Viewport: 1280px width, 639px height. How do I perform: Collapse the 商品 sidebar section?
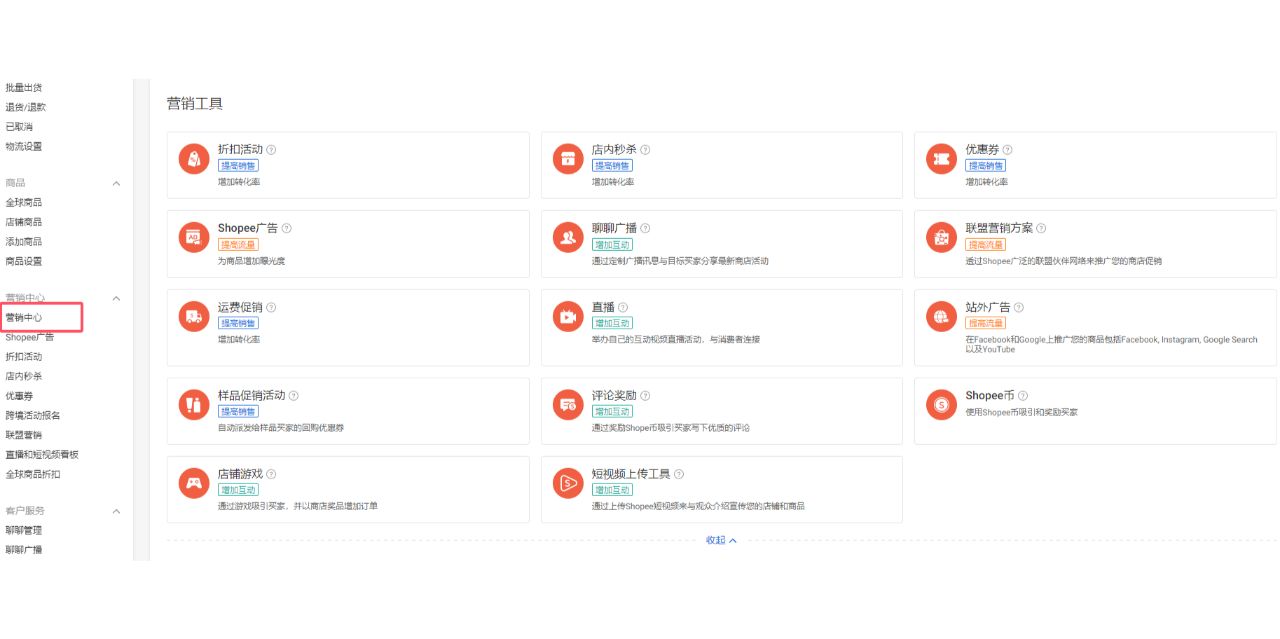pos(116,183)
